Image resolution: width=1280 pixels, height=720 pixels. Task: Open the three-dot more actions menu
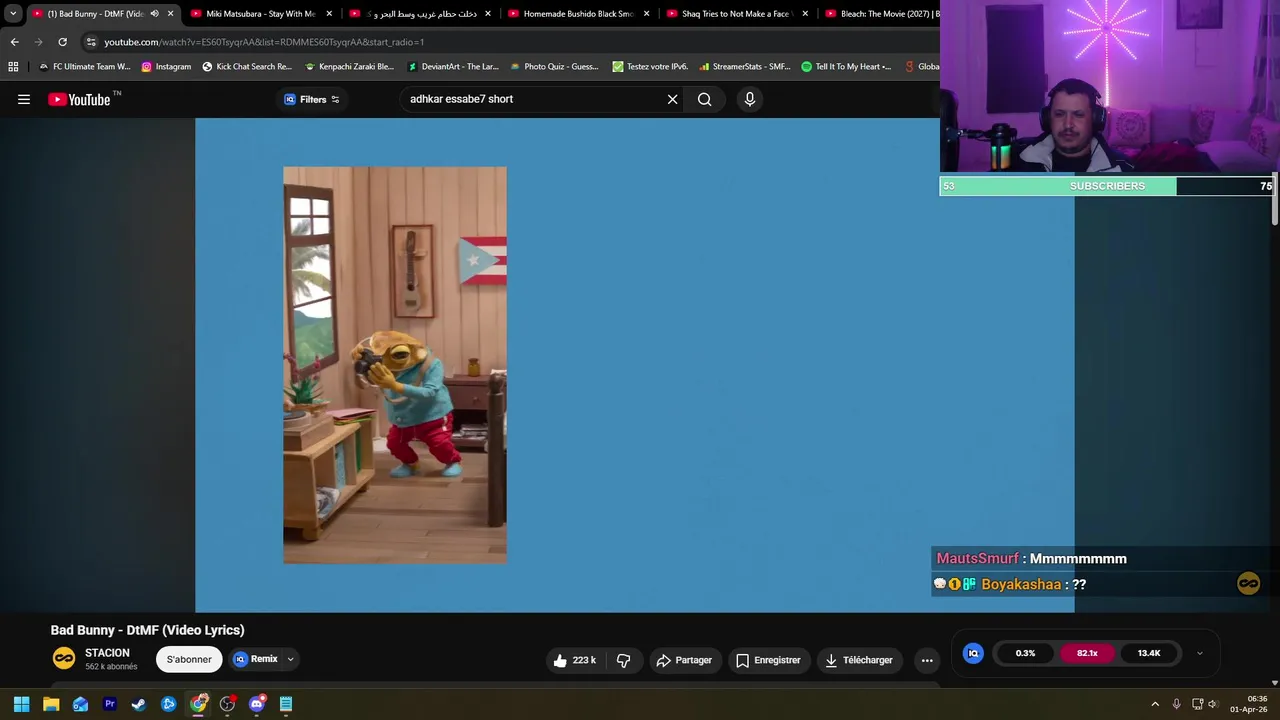point(927,660)
